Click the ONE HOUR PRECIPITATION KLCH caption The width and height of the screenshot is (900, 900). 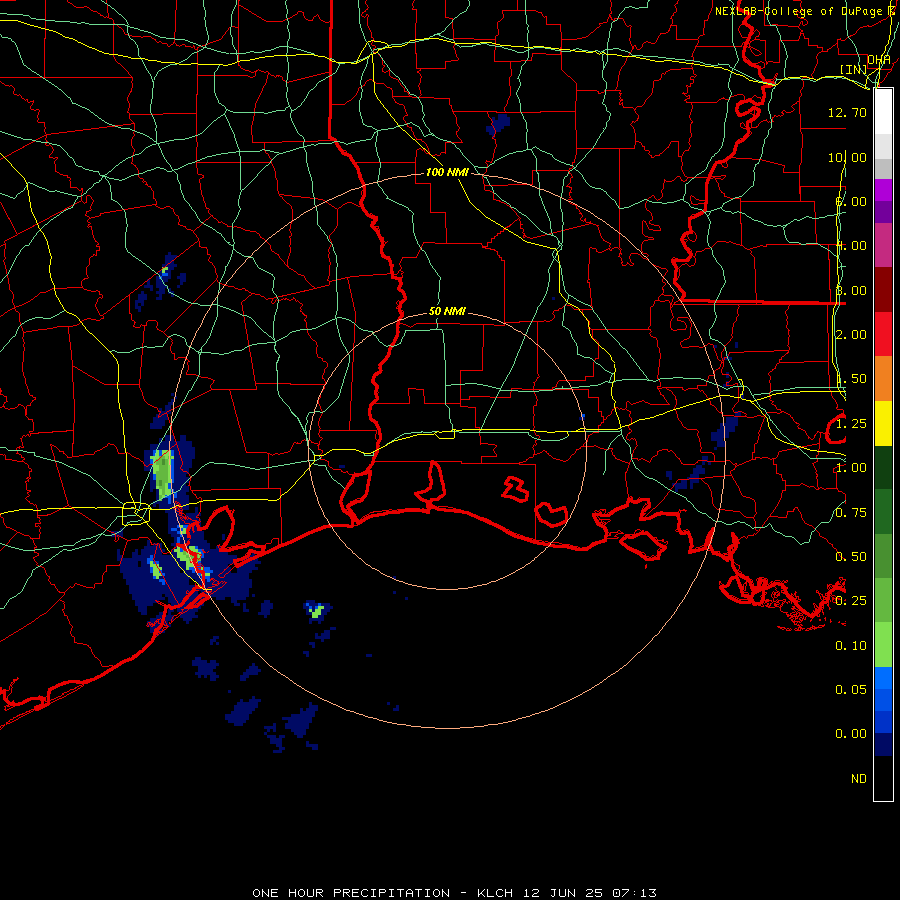pyautogui.click(x=454, y=893)
